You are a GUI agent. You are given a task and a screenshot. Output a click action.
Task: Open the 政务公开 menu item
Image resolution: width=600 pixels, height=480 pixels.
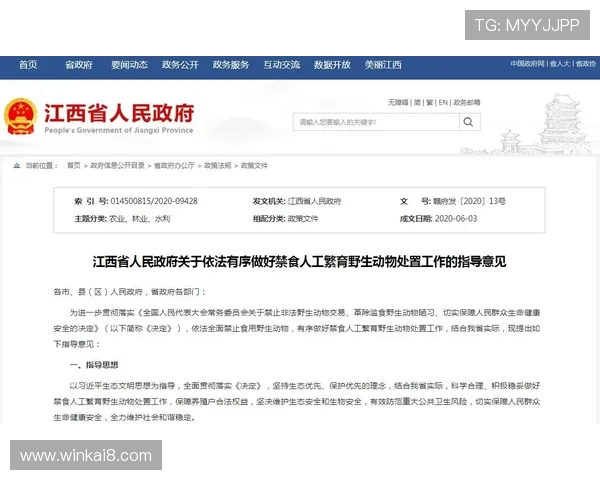(x=180, y=65)
